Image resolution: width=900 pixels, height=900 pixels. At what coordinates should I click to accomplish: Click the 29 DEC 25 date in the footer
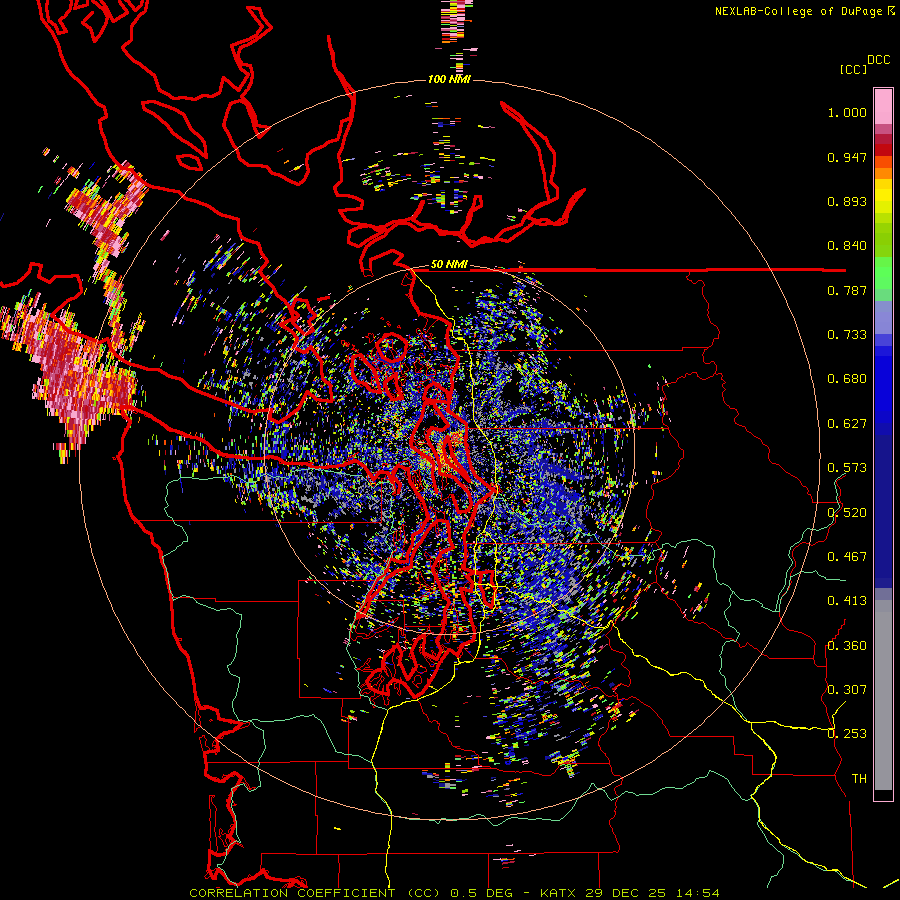click(626, 893)
